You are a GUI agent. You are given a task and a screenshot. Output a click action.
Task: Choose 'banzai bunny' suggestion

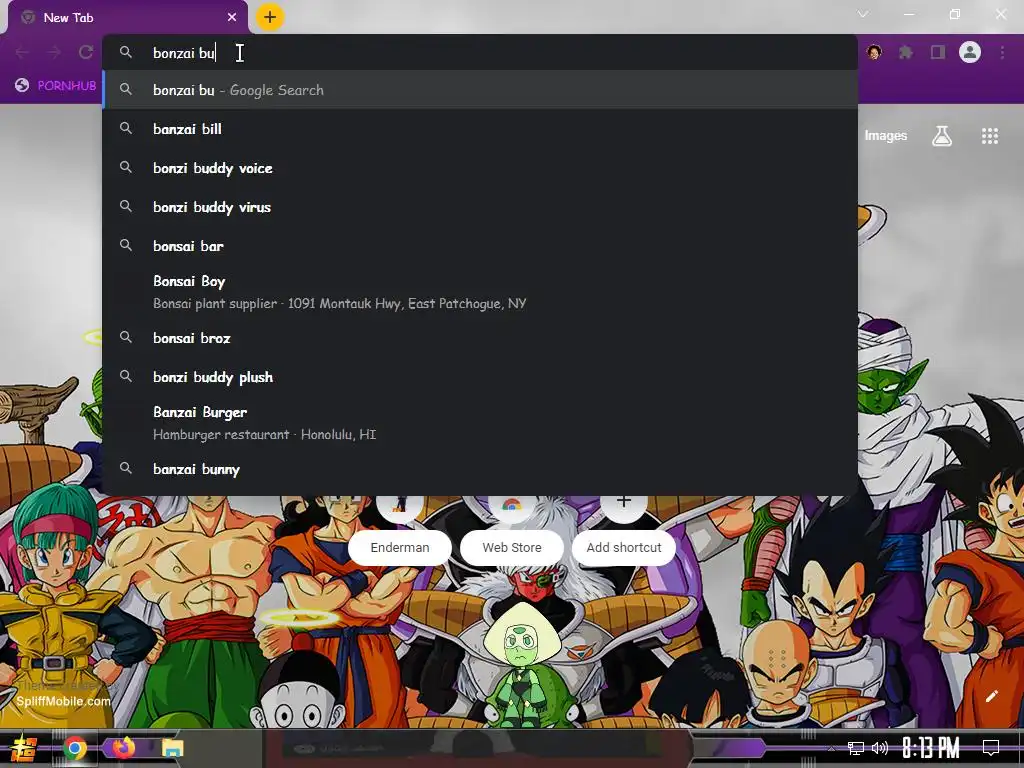coord(479,470)
